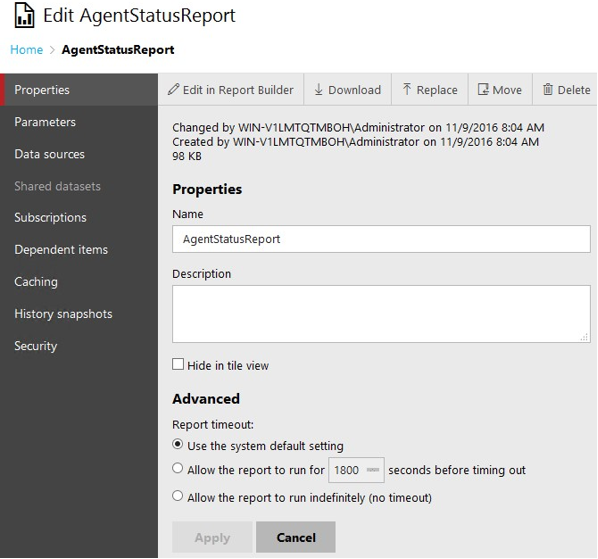The width and height of the screenshot is (598, 559).
Task: Click the pencil icon for Edit in Report Builder
Action: (174, 90)
